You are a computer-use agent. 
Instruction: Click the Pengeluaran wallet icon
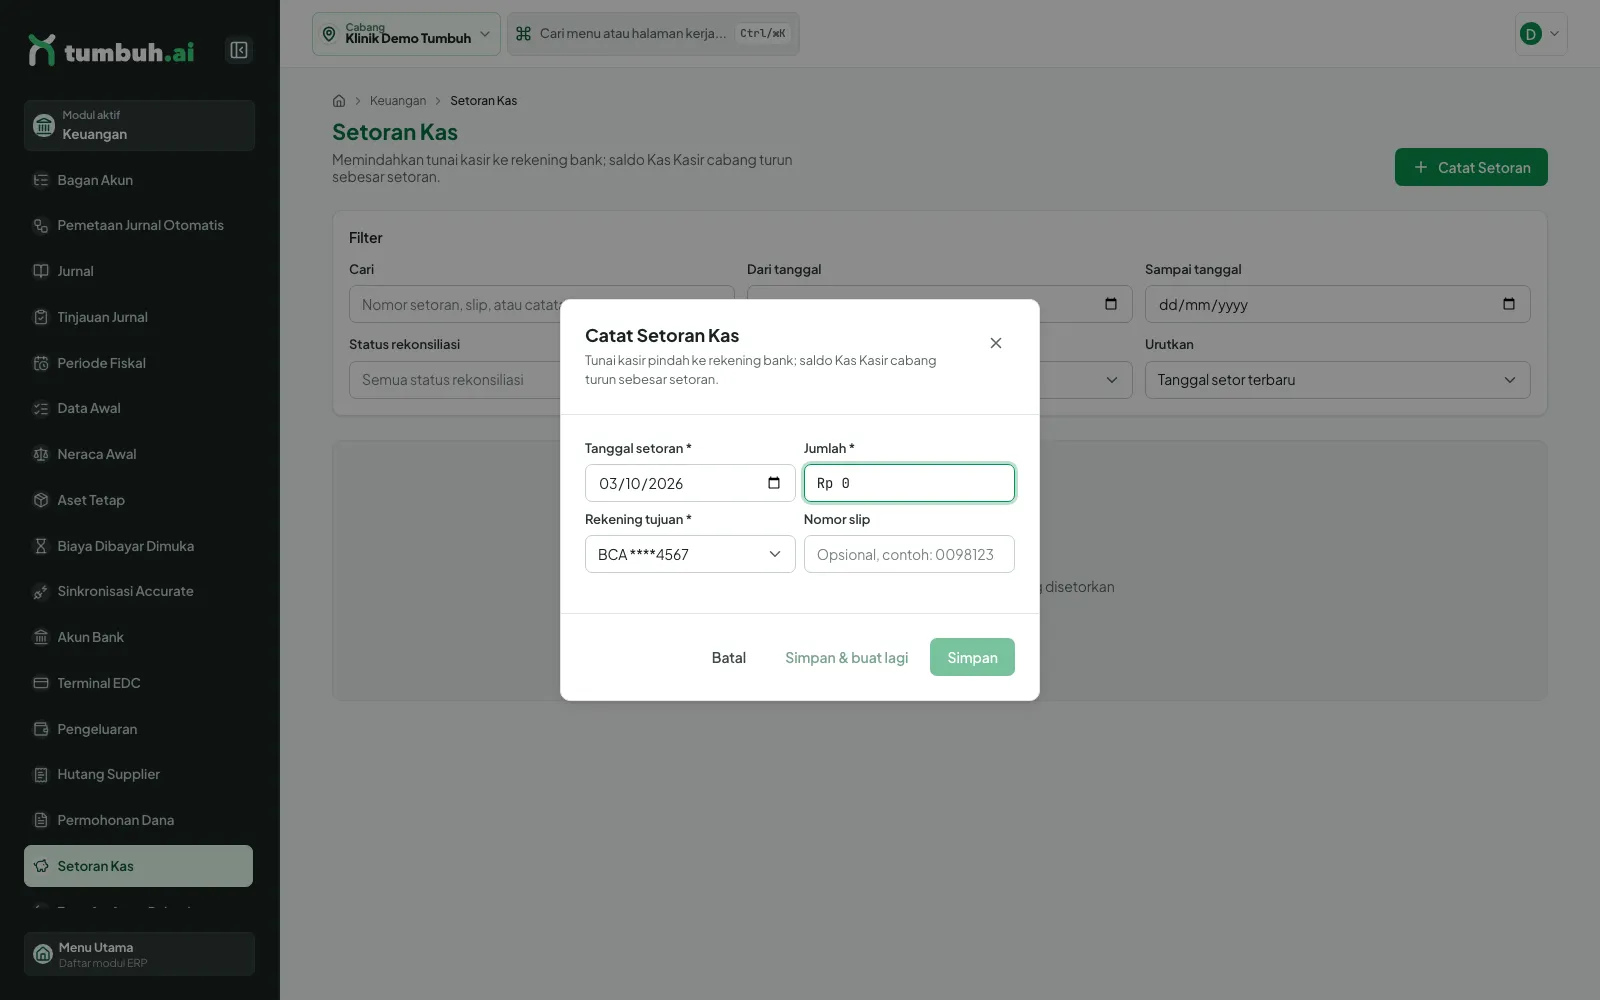click(x=41, y=729)
